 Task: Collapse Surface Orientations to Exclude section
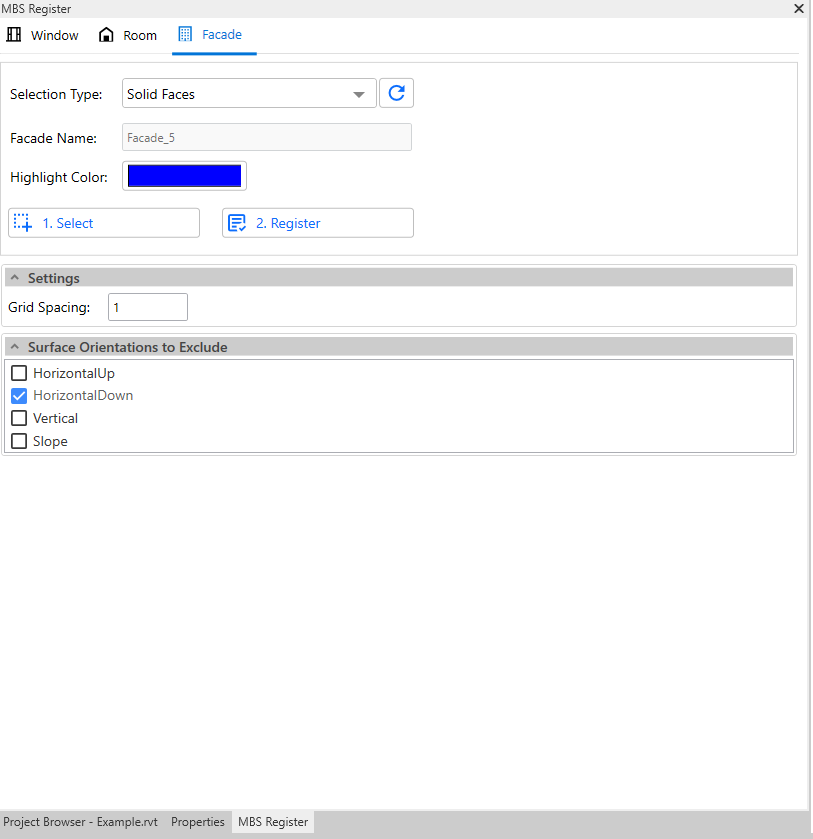pyautogui.click(x=15, y=347)
